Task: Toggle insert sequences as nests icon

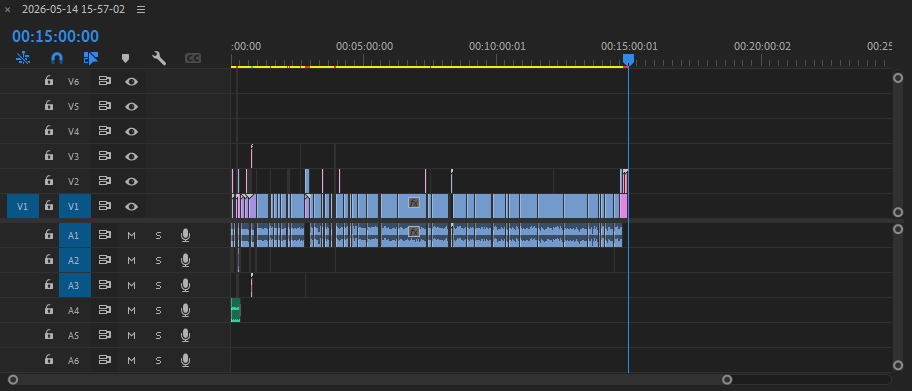Action: 22,58
